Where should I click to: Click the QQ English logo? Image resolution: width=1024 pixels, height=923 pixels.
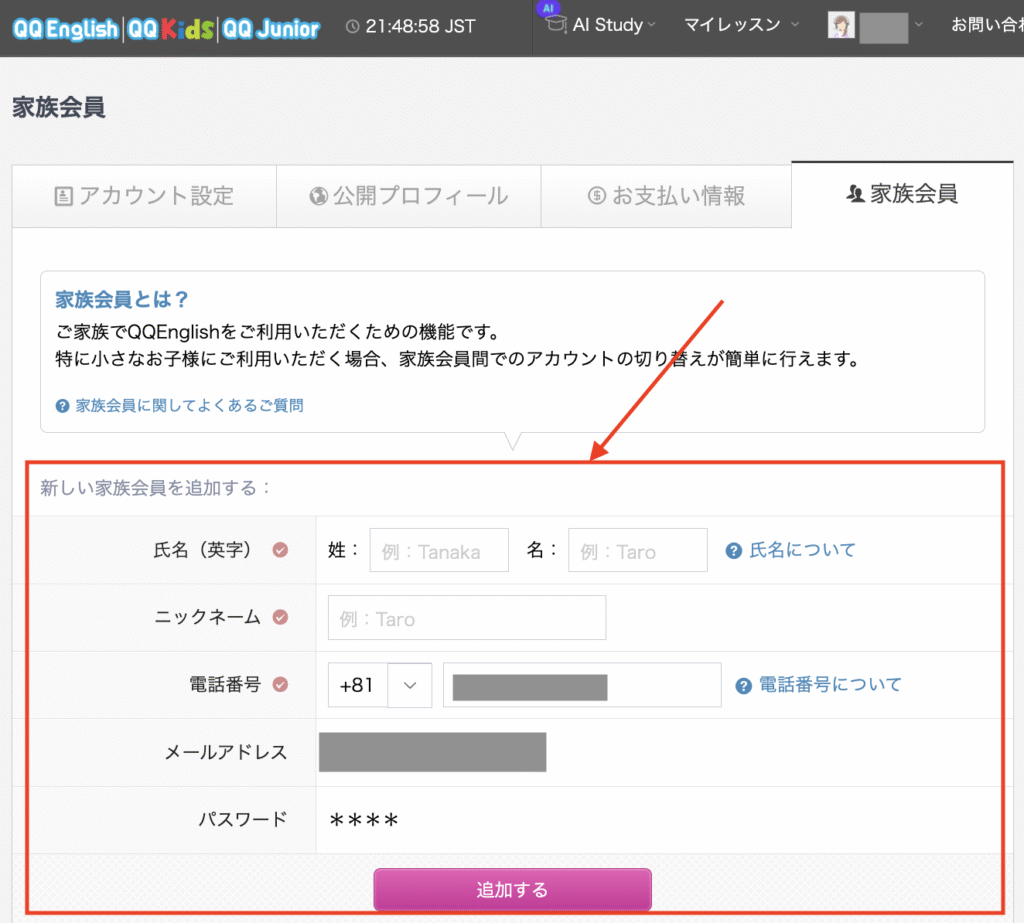pyautogui.click(x=65, y=28)
